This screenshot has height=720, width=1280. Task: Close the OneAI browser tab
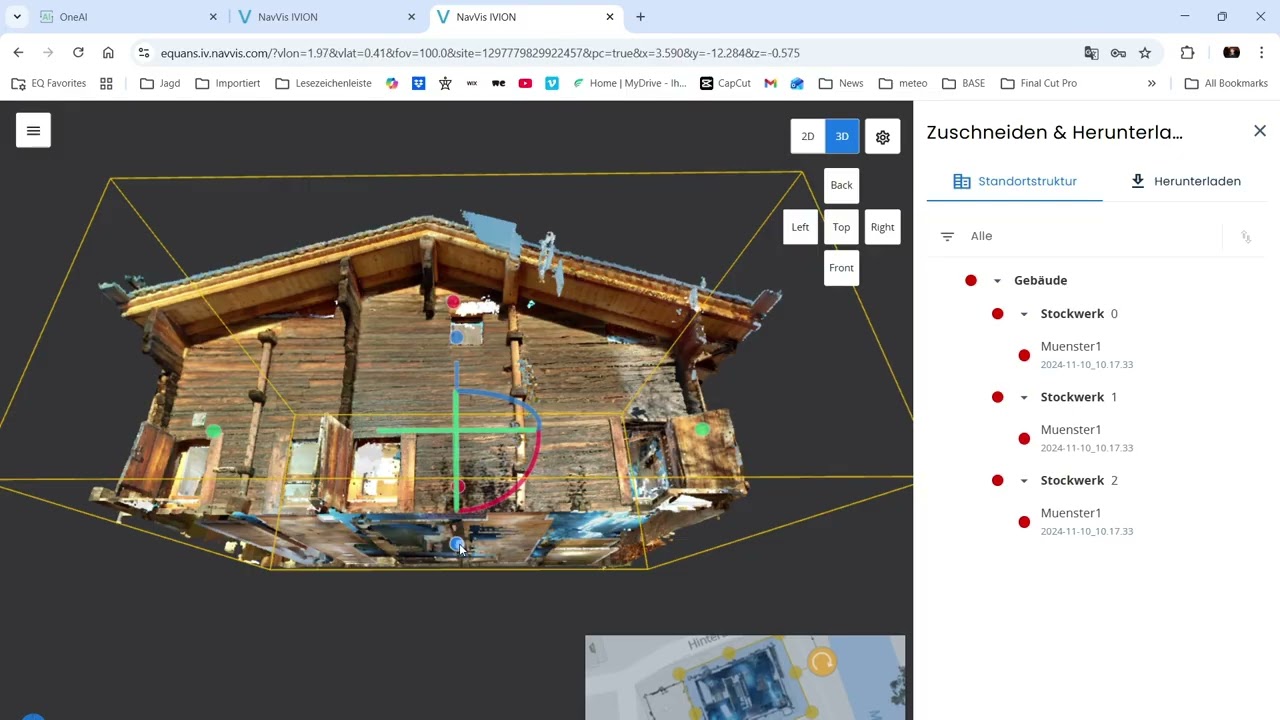212,17
